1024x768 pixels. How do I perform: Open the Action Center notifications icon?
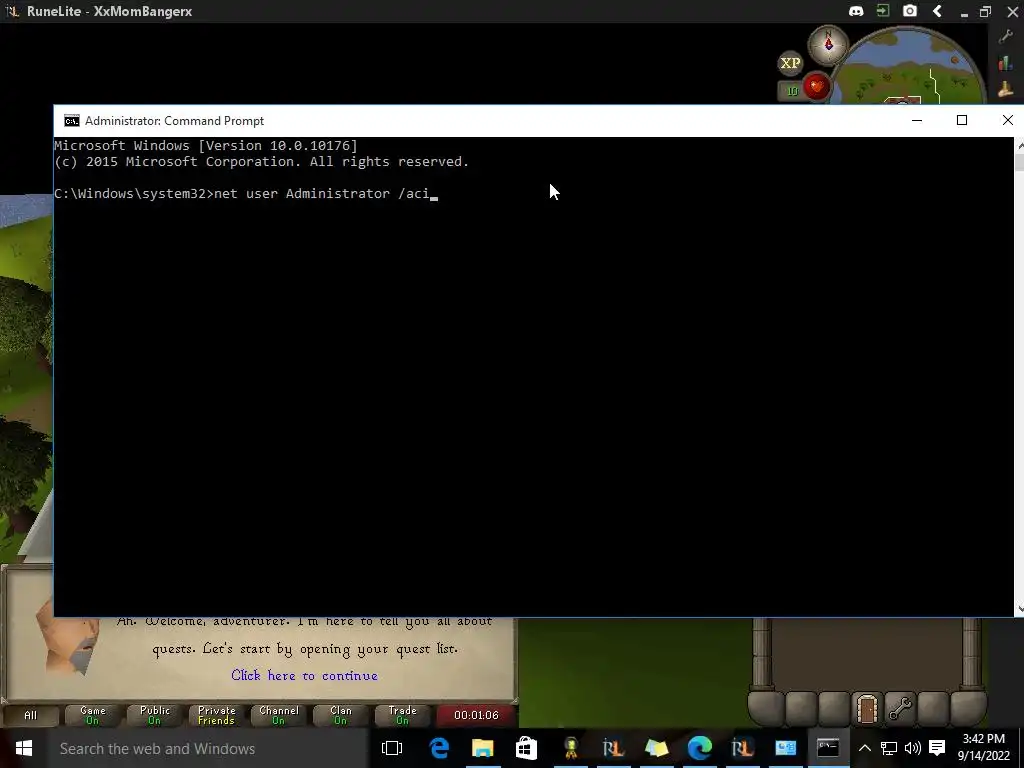(937, 748)
